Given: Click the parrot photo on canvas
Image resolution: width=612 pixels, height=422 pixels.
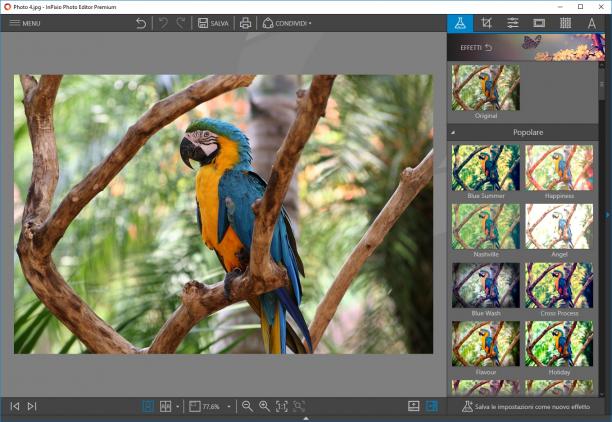Looking at the screenshot, I should (223, 214).
